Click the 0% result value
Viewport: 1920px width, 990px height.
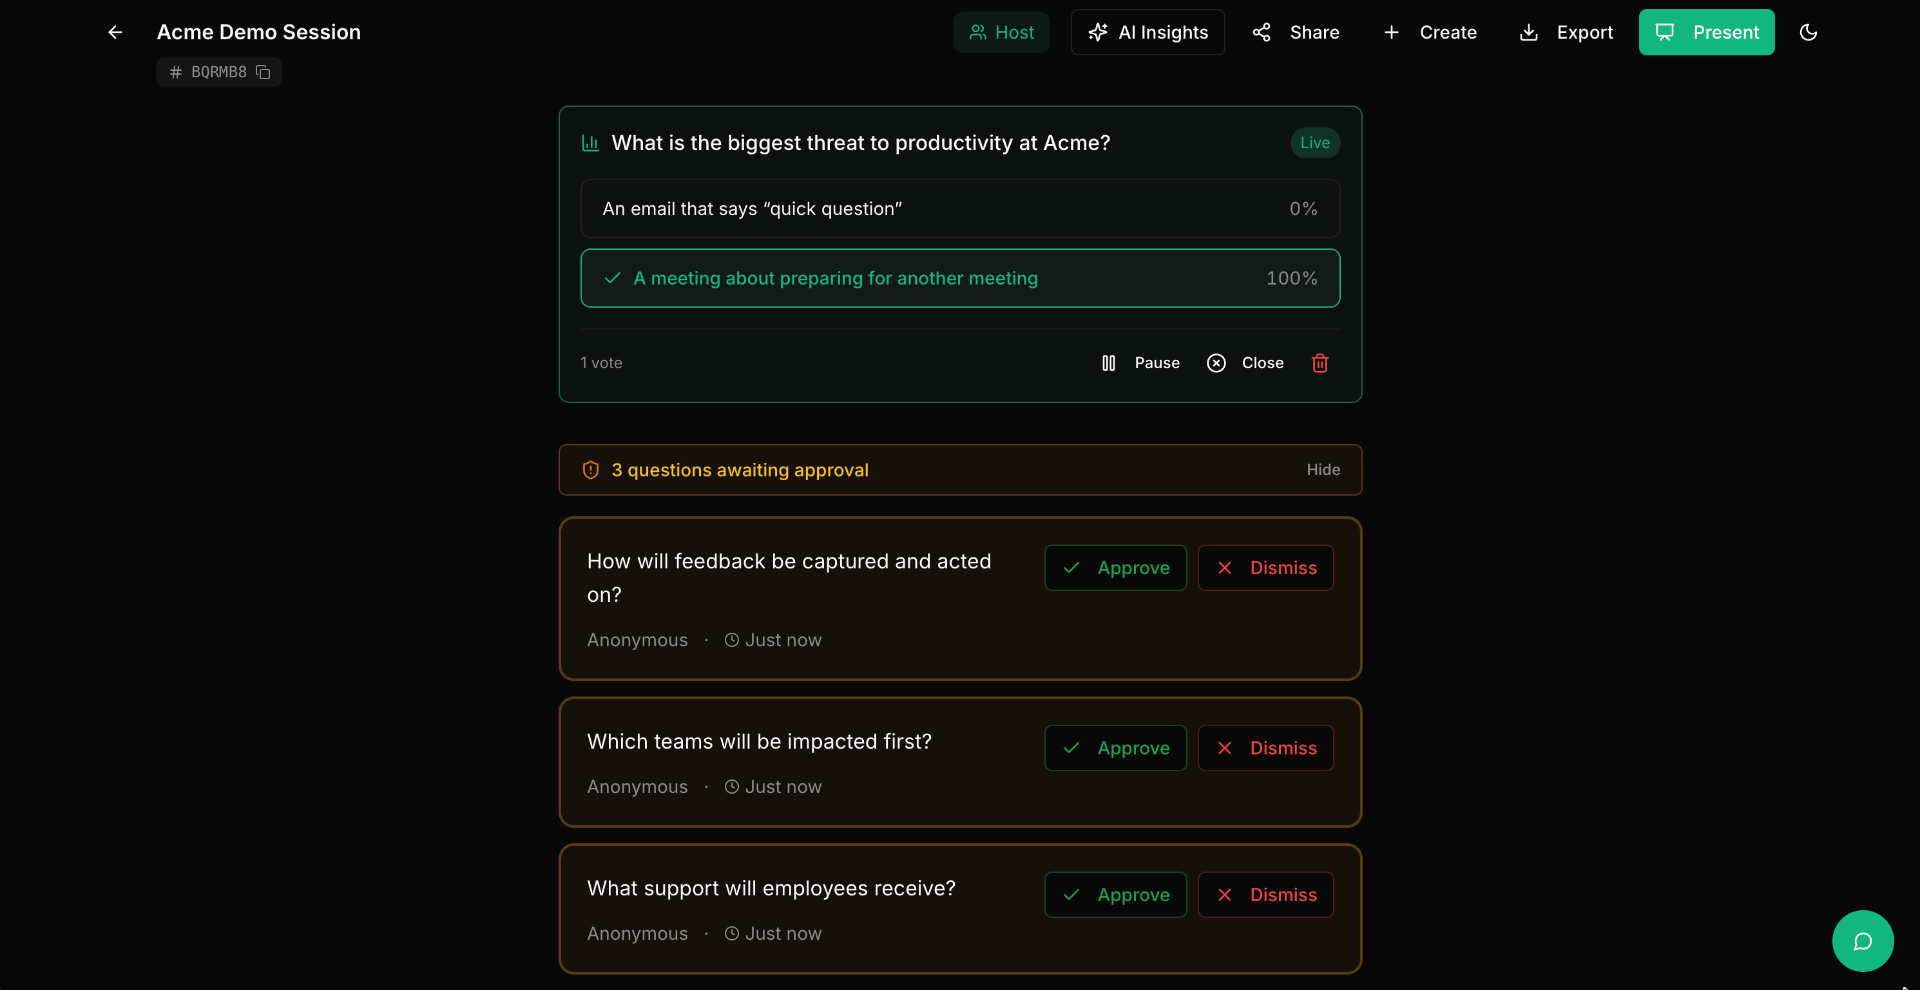click(x=1303, y=209)
